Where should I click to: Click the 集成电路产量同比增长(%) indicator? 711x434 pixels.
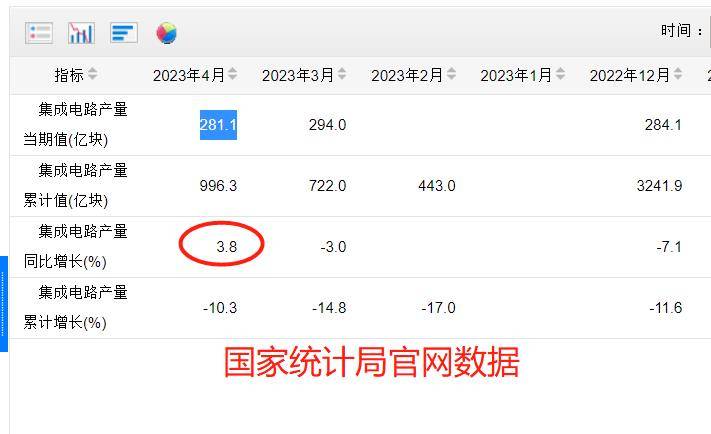[75, 247]
